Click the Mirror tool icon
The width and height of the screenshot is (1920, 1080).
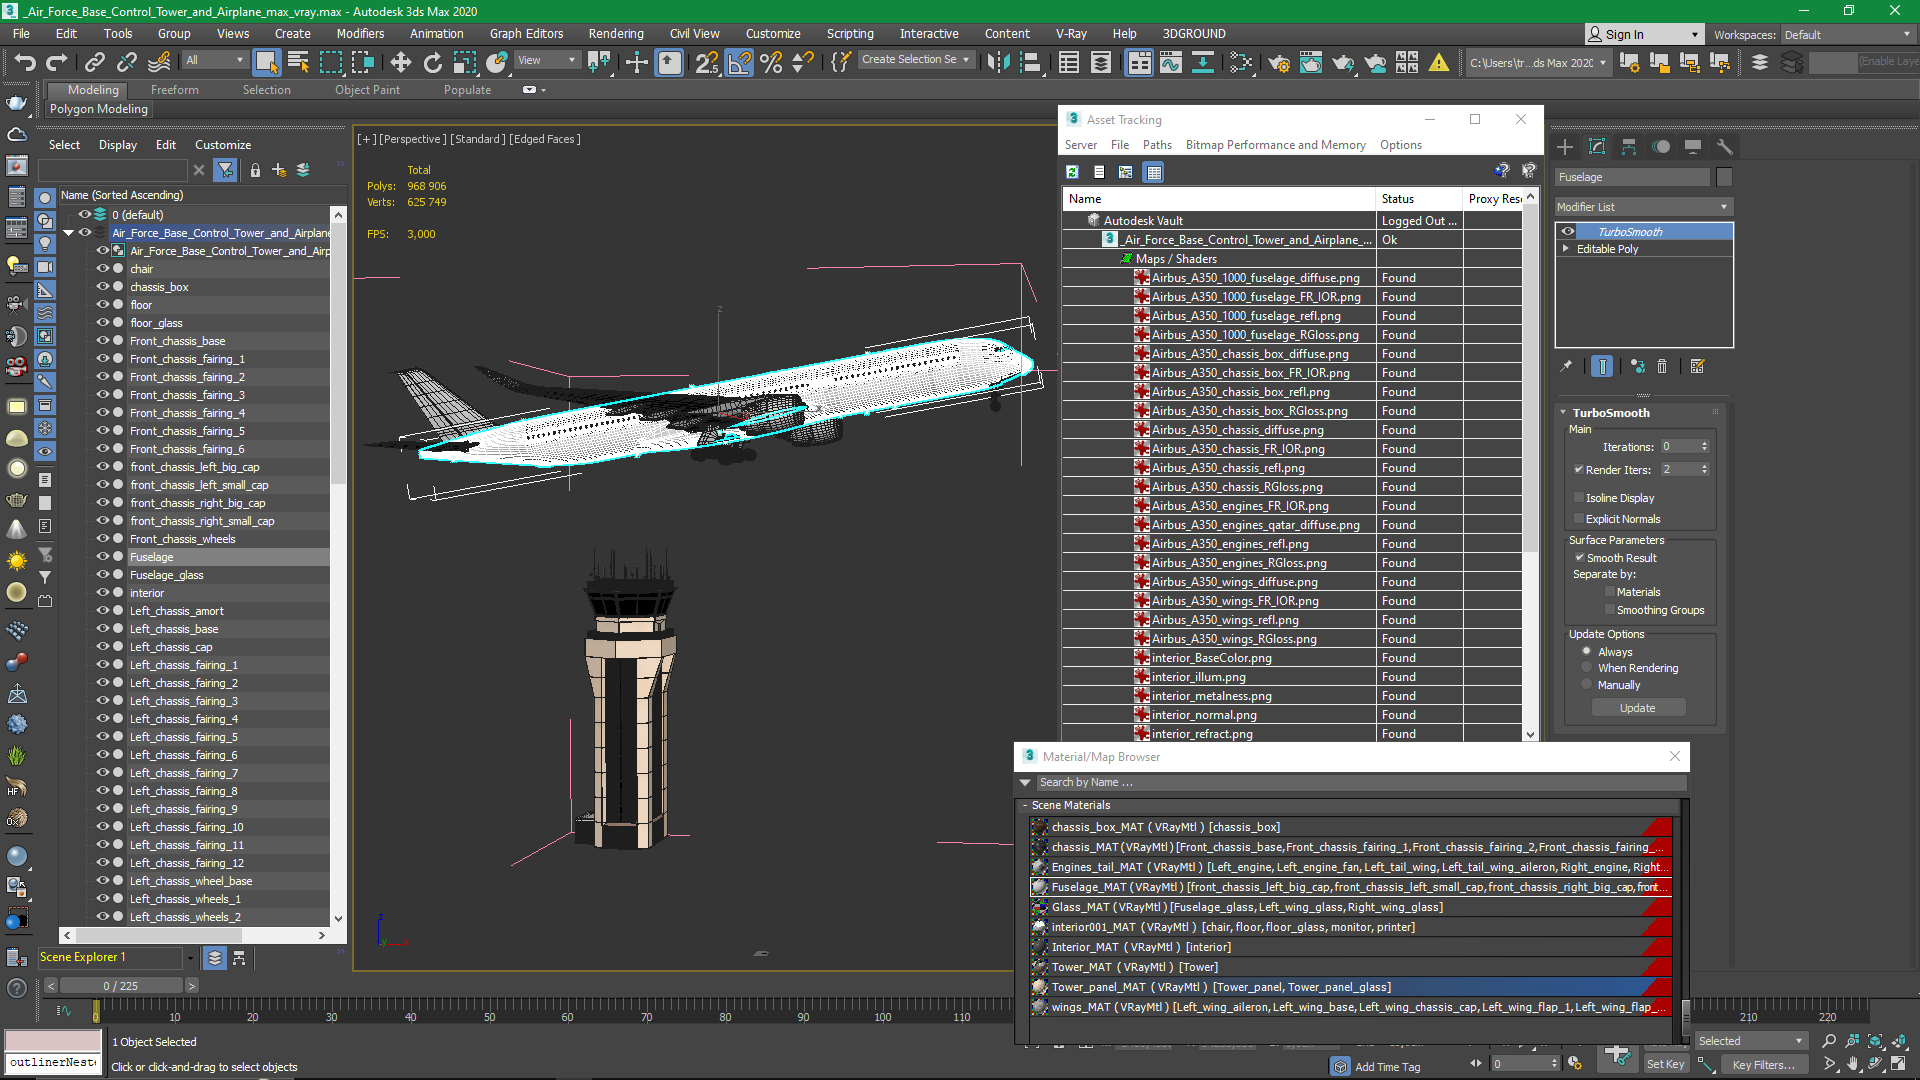(998, 62)
